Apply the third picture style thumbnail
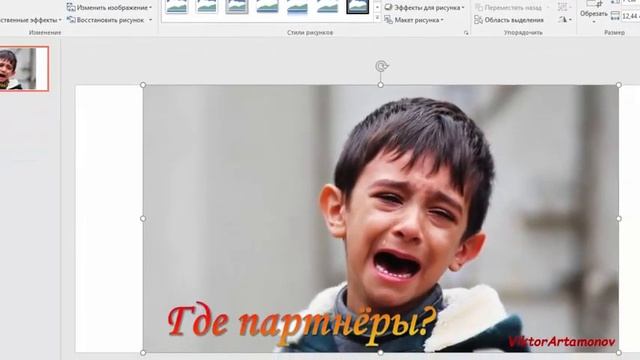Image resolution: width=640 pixels, height=360 pixels. (x=237, y=7)
